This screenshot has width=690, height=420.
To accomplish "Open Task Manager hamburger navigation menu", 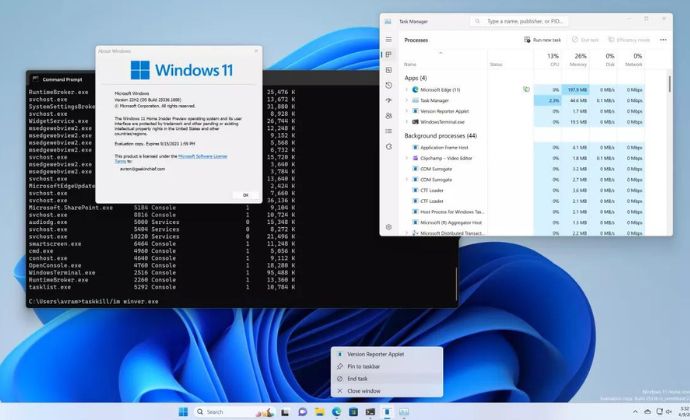I will pos(389,40).
